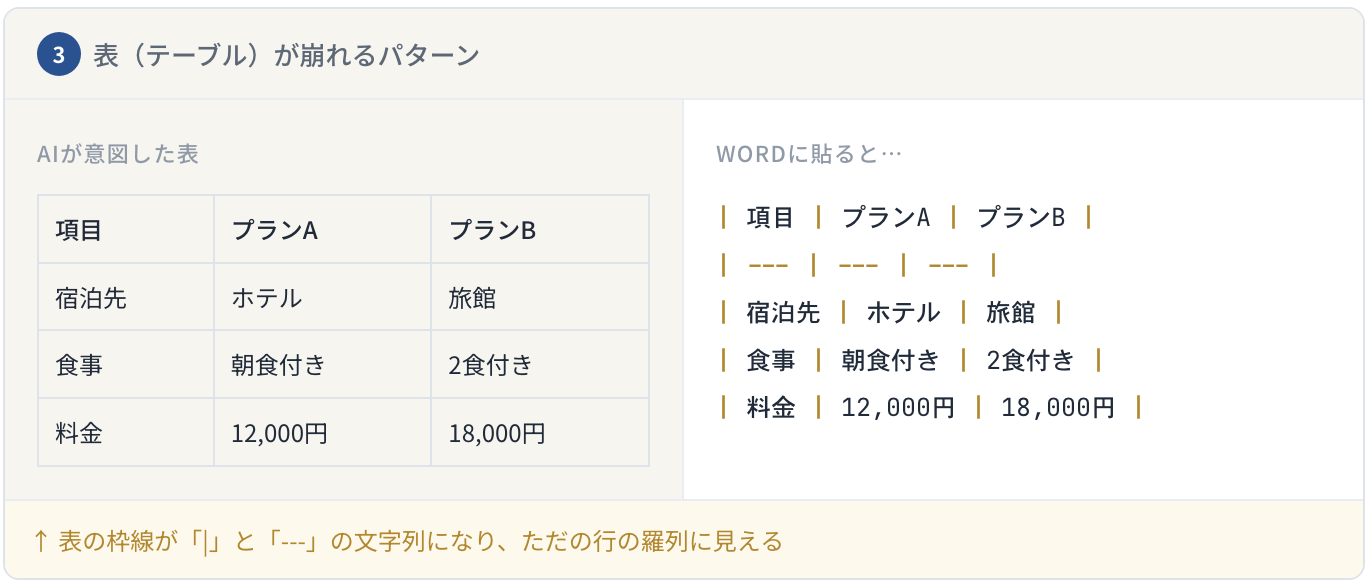Select the WORDに貼ると… label
Screen dimensions: 1370x586
click(809, 154)
